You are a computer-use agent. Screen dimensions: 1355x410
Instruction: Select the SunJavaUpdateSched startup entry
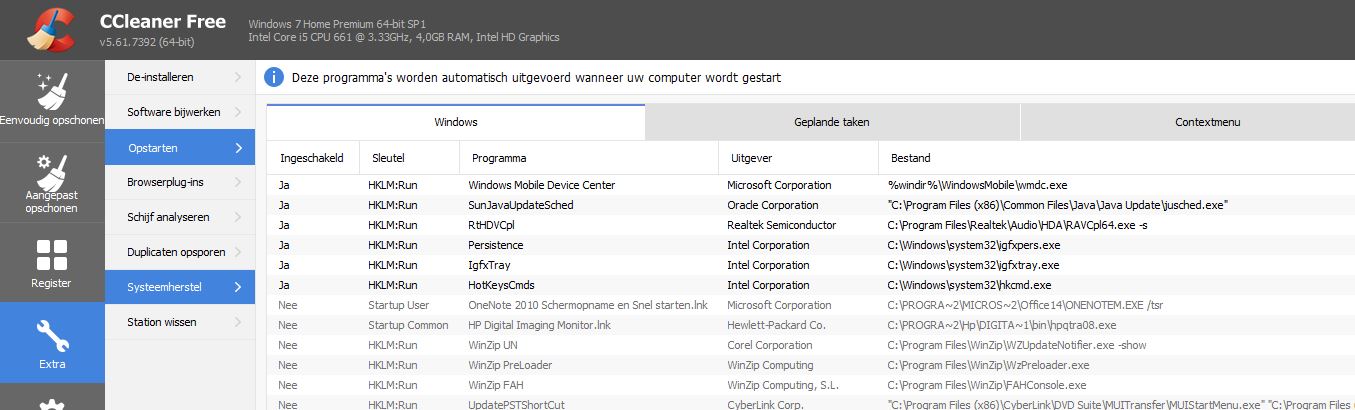(x=520, y=205)
